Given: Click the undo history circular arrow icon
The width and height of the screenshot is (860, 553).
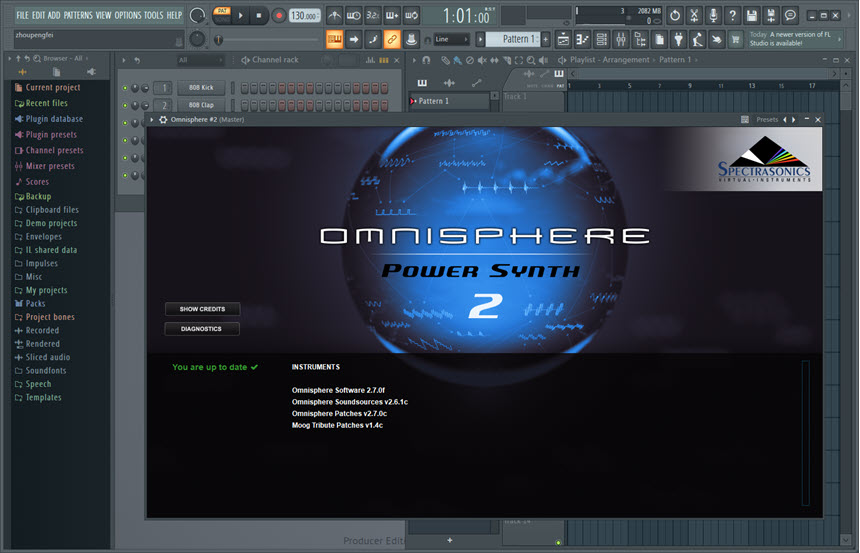Looking at the screenshot, I should coord(675,15).
